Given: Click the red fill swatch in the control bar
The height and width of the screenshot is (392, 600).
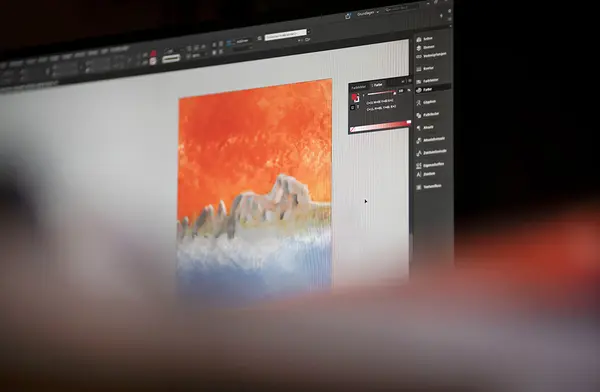Looking at the screenshot, I should click(x=153, y=54).
